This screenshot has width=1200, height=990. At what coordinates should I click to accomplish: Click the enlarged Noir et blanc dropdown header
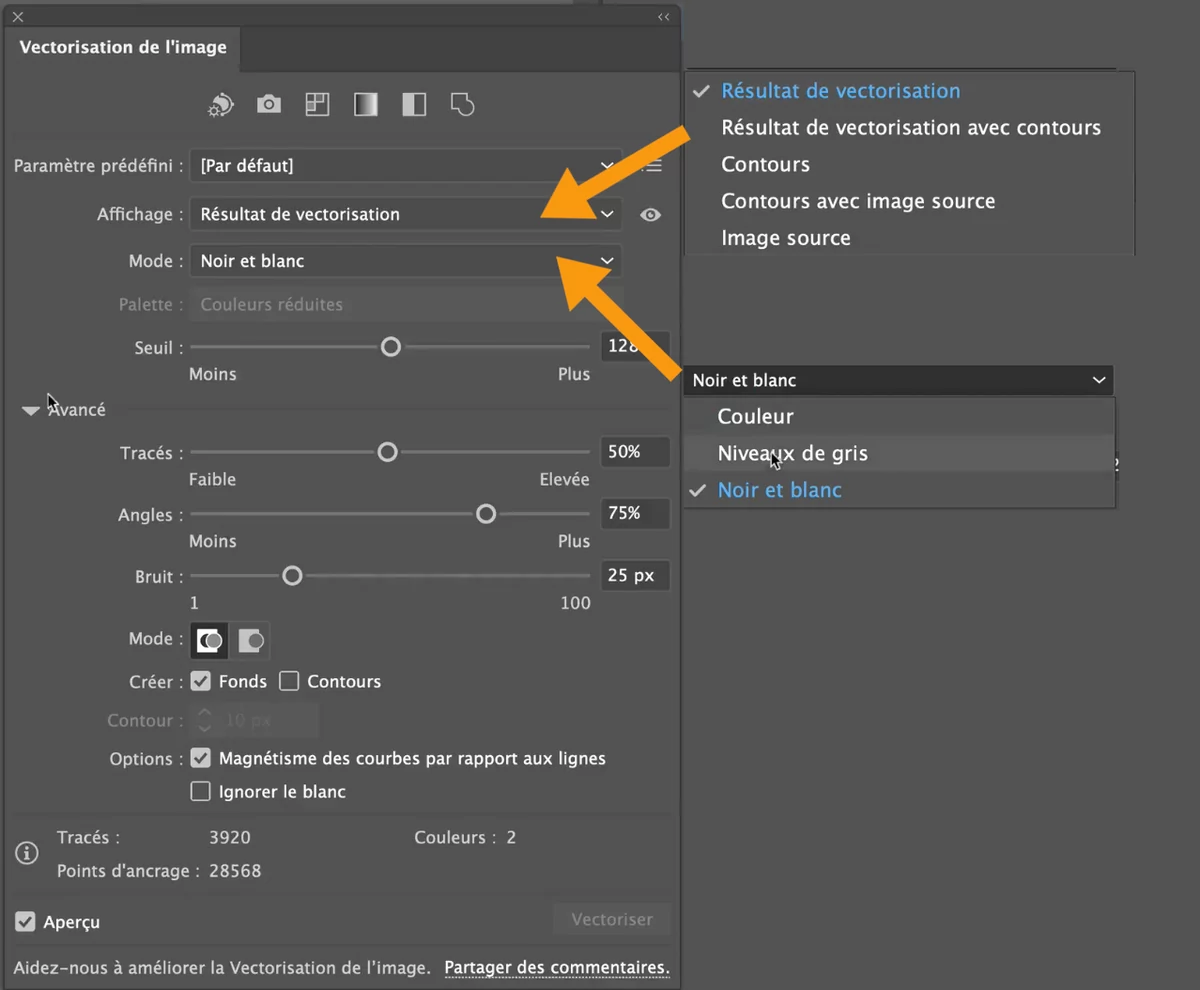tap(898, 380)
